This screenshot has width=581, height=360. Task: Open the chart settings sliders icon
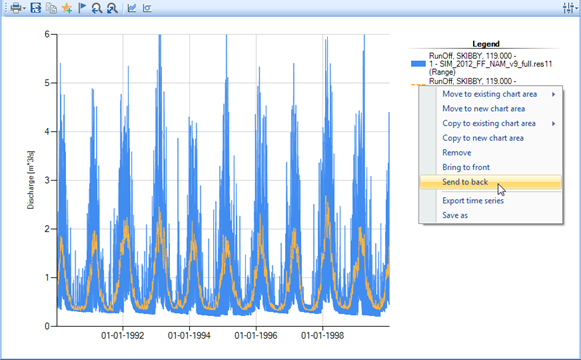(x=568, y=8)
